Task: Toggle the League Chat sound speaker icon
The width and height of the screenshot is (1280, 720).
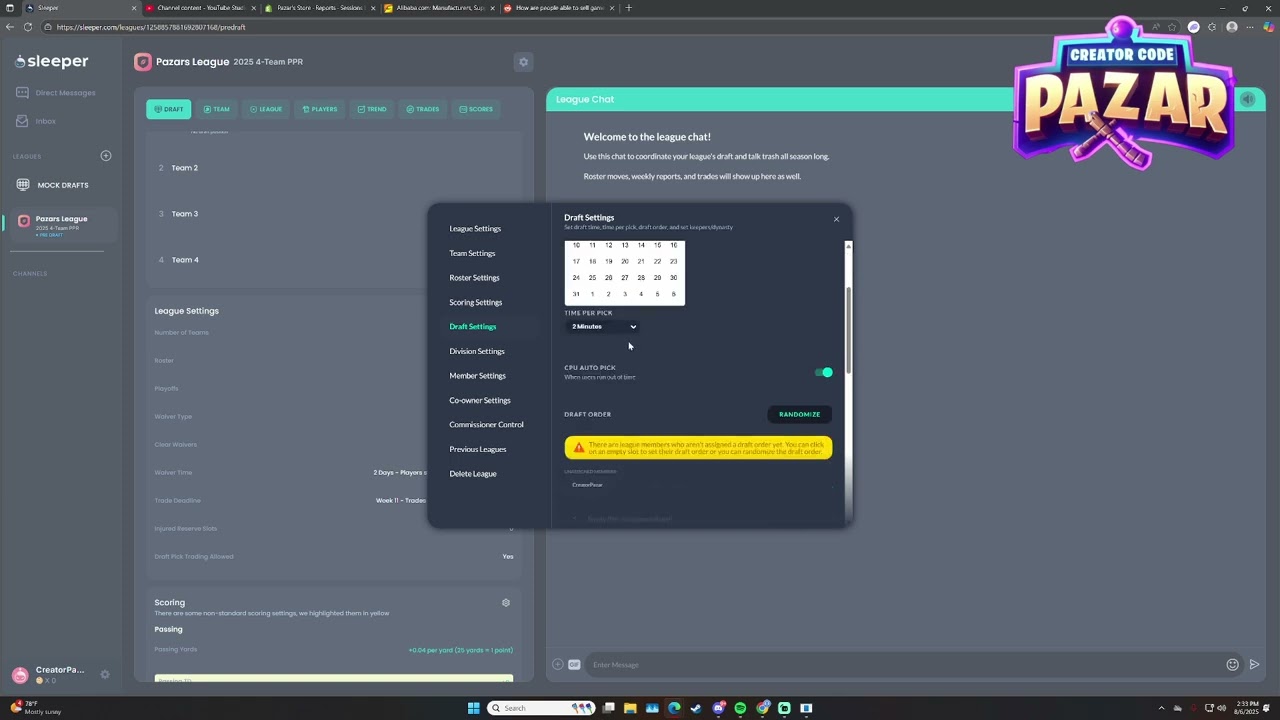Action: [1247, 99]
